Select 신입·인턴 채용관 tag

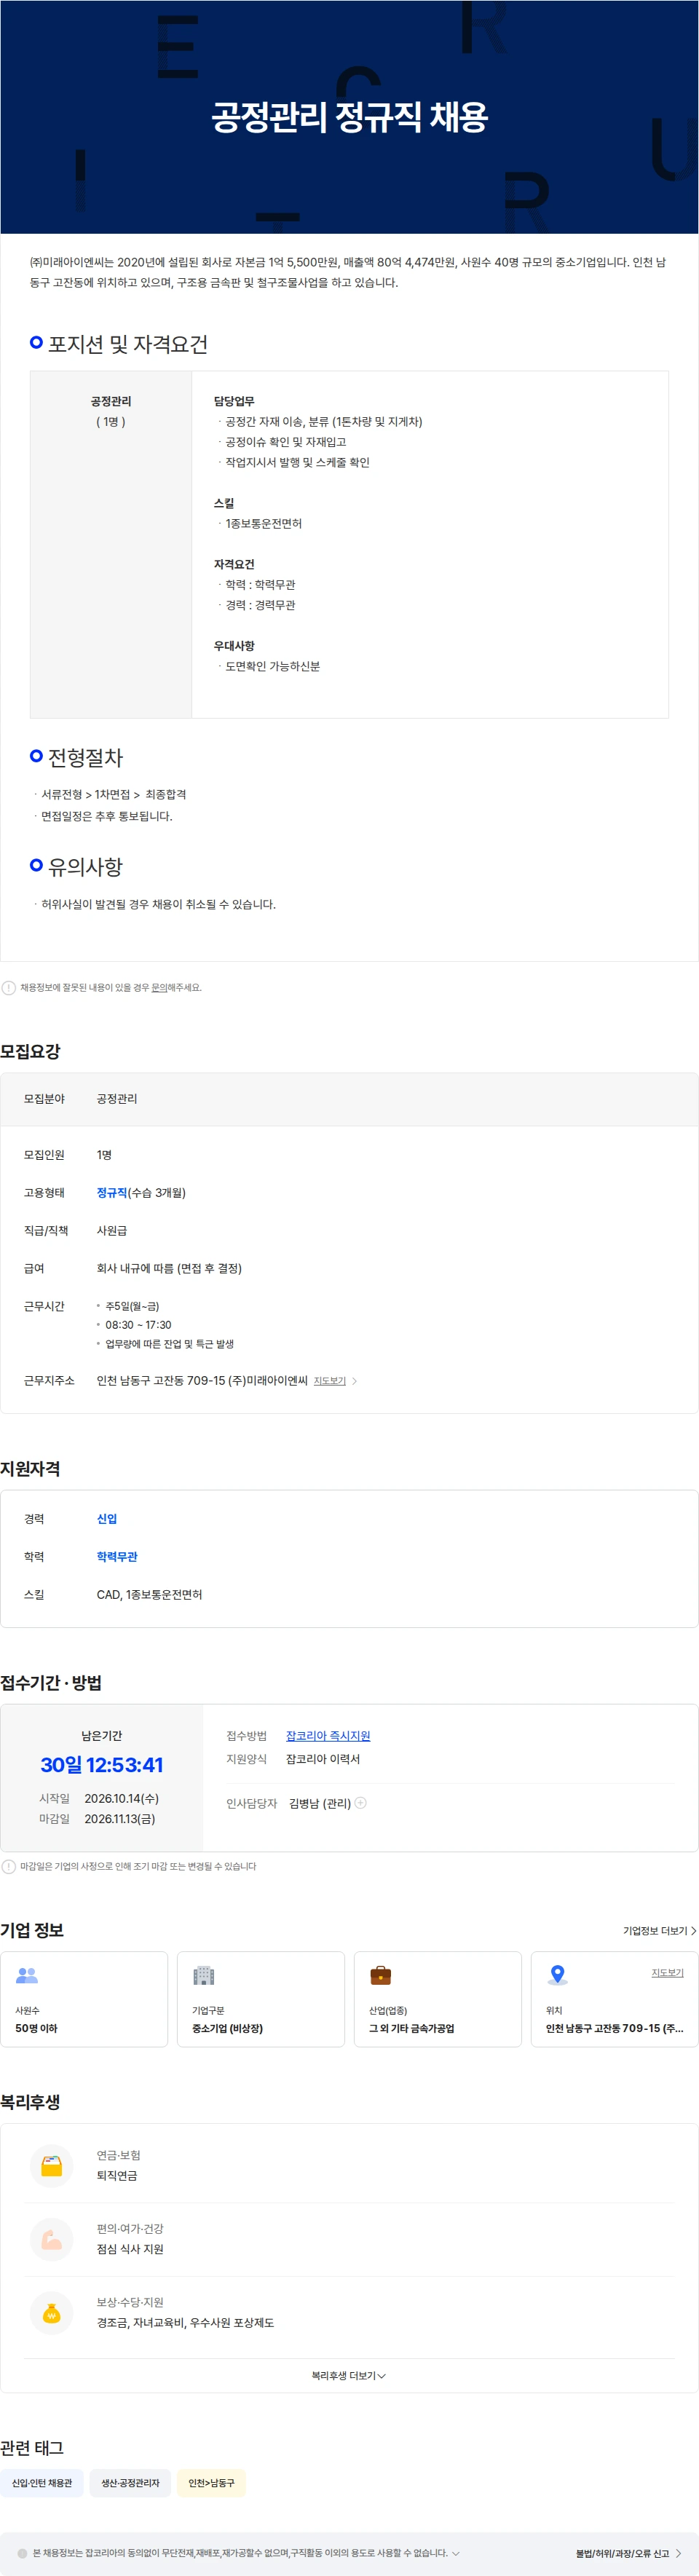pos(42,2483)
